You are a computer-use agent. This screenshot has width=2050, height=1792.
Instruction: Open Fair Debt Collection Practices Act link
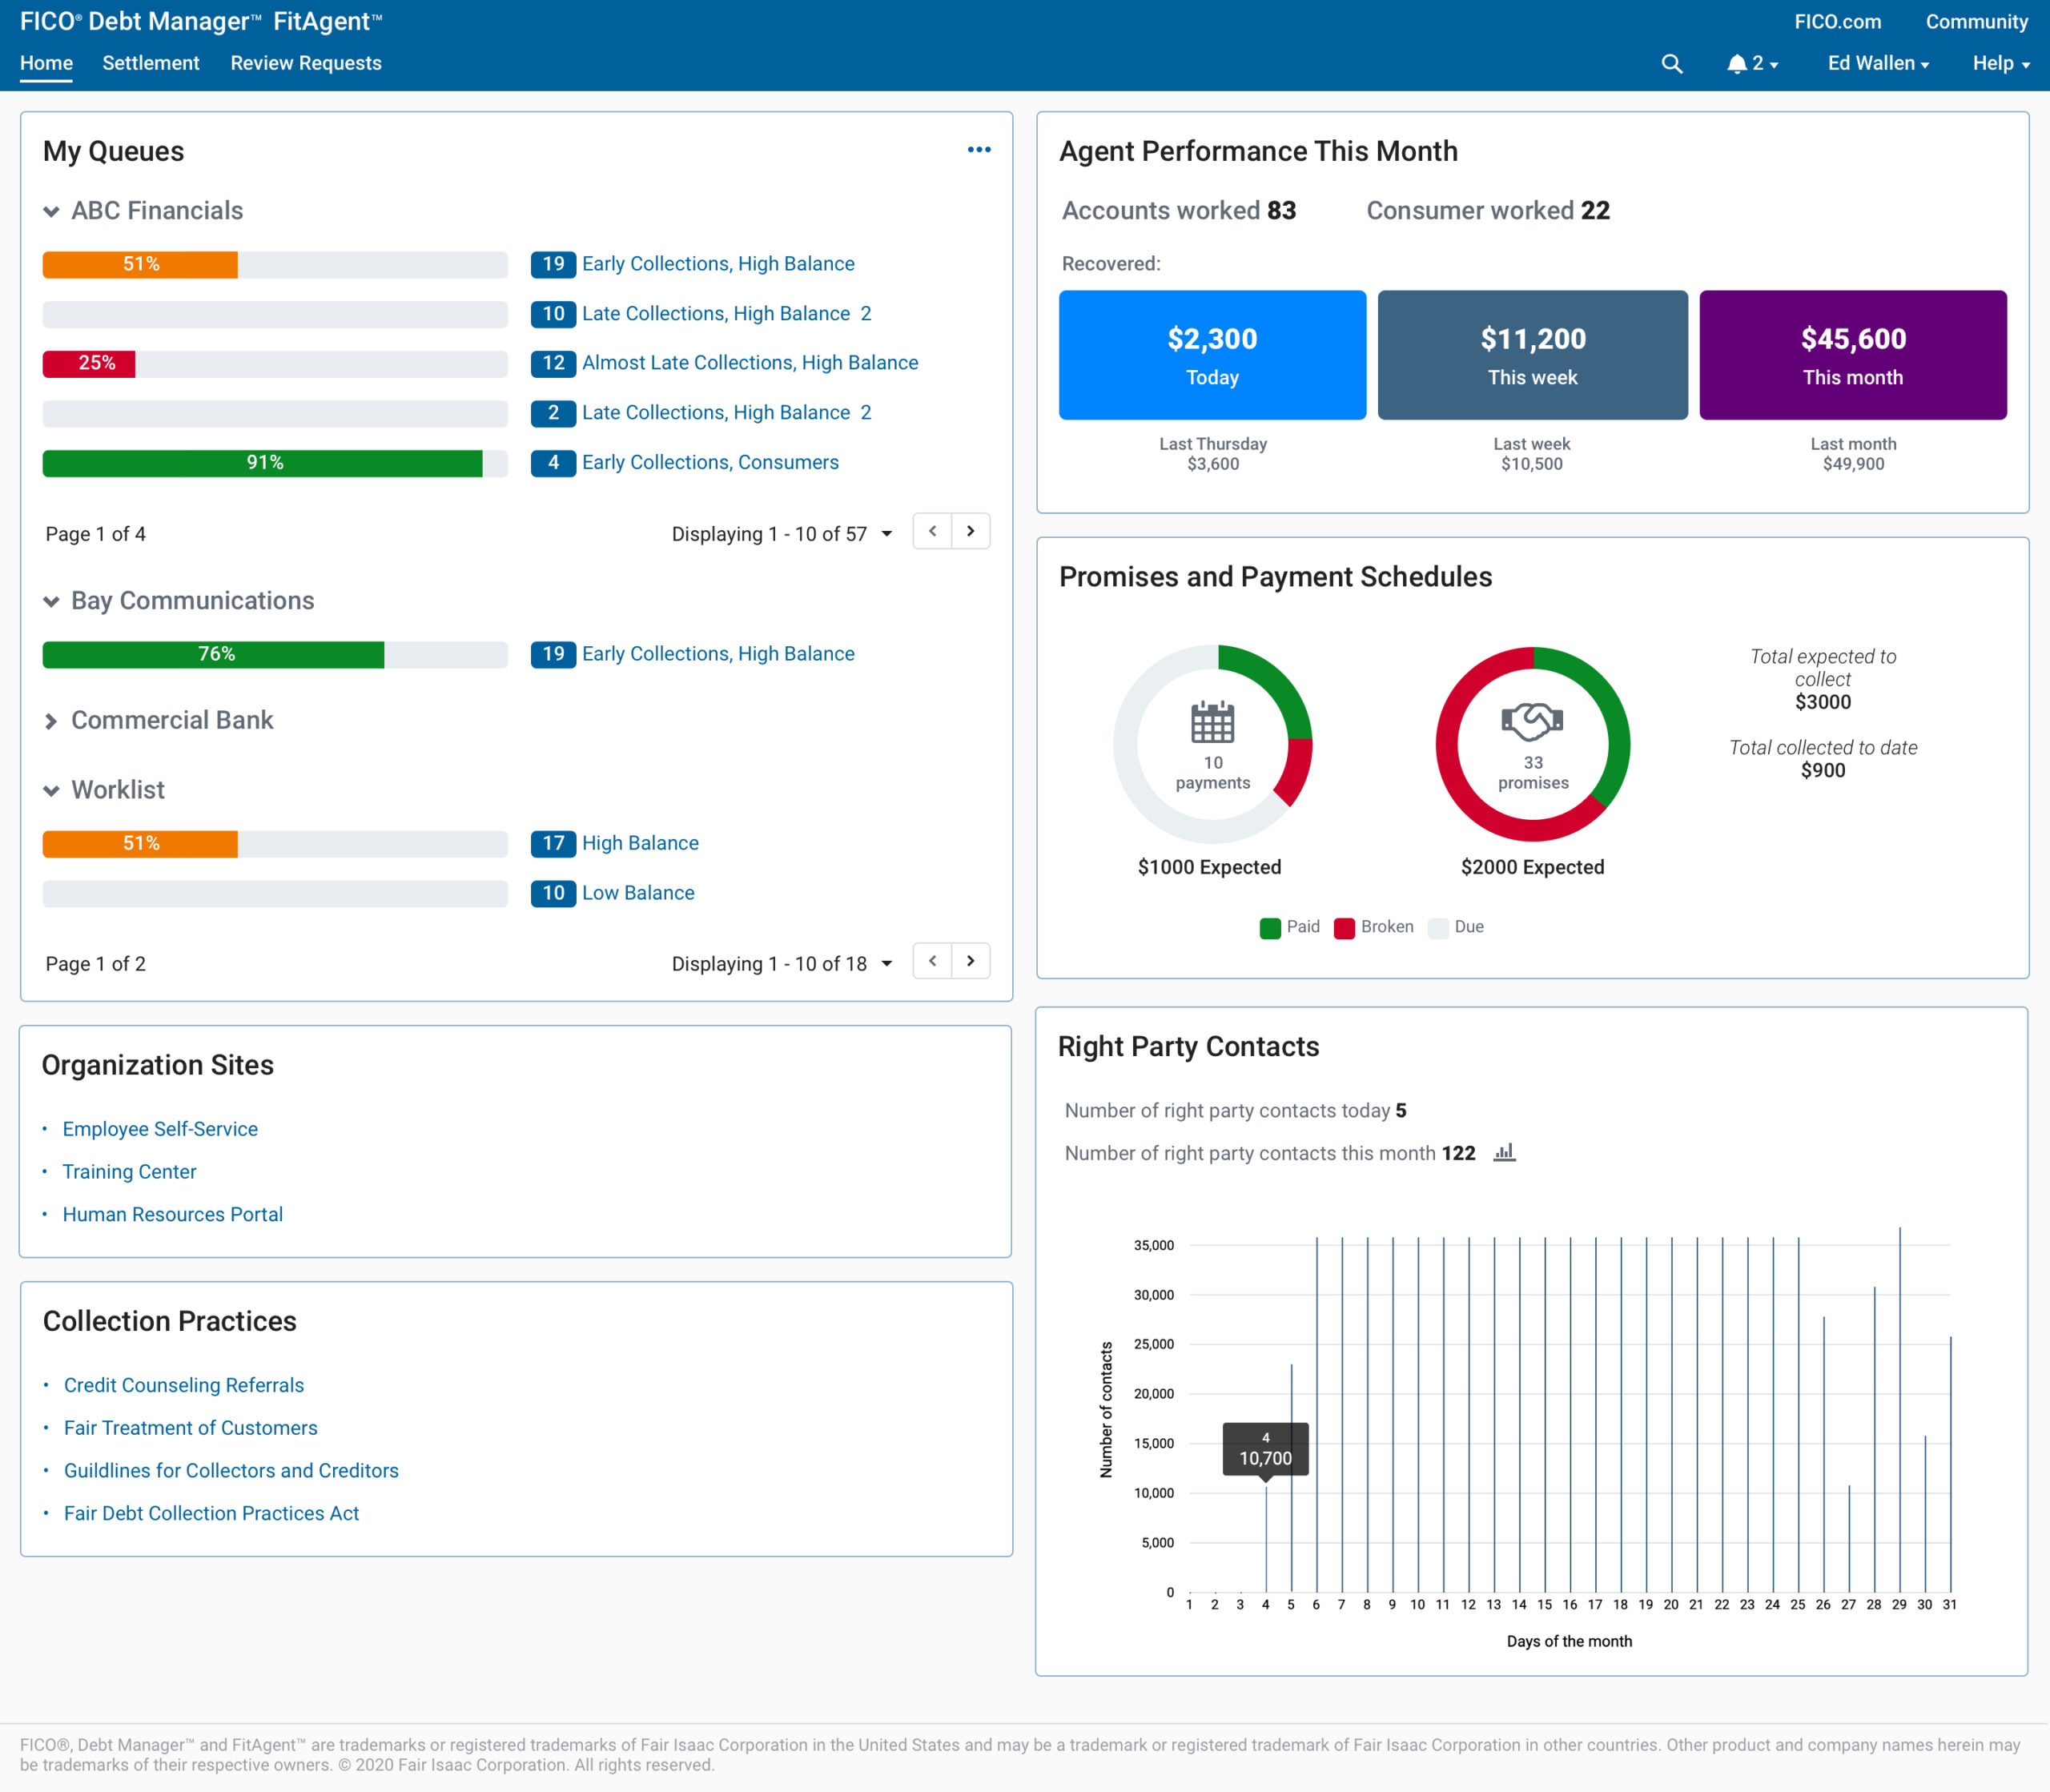tap(211, 1514)
